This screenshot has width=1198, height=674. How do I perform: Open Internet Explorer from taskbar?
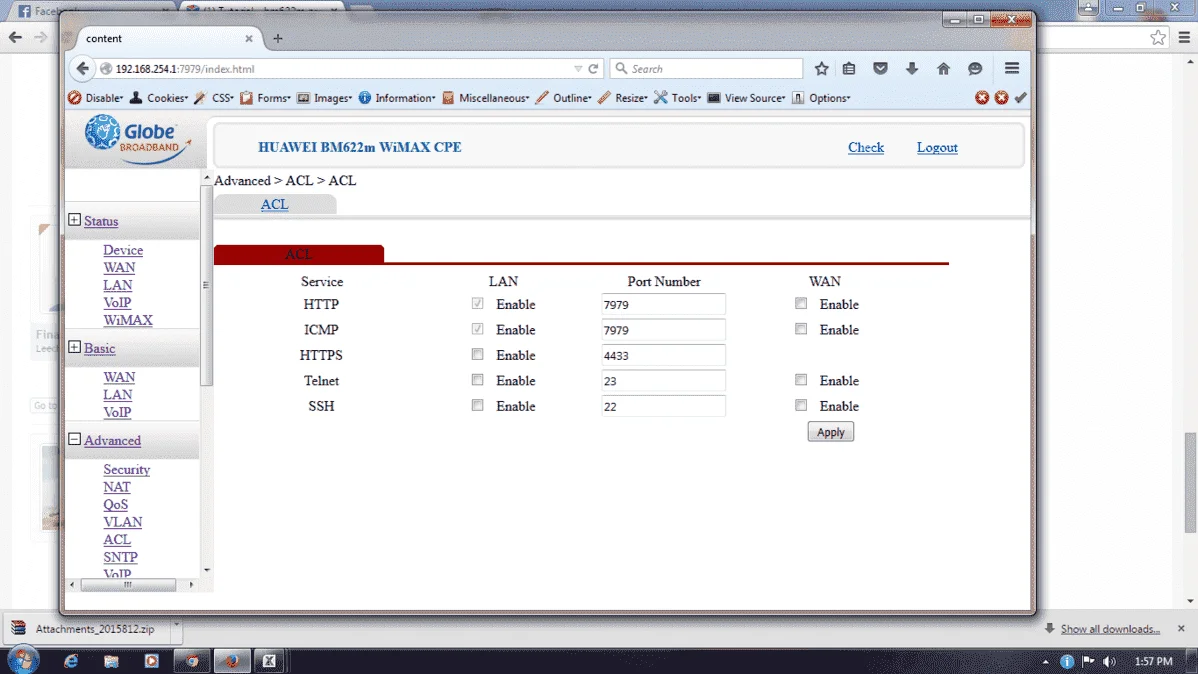click(x=70, y=661)
